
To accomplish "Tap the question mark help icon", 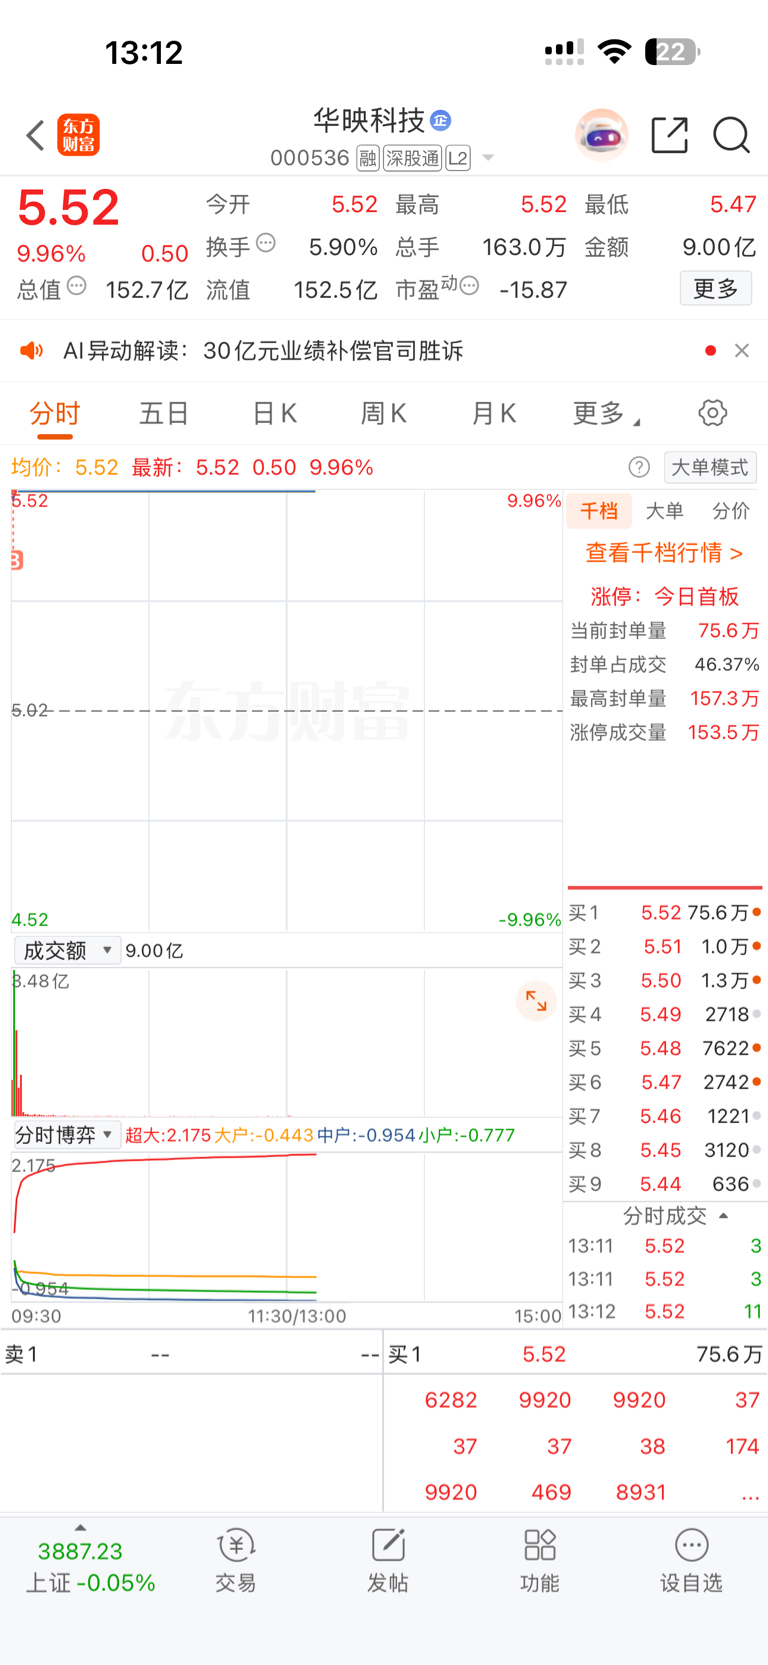I will [639, 467].
